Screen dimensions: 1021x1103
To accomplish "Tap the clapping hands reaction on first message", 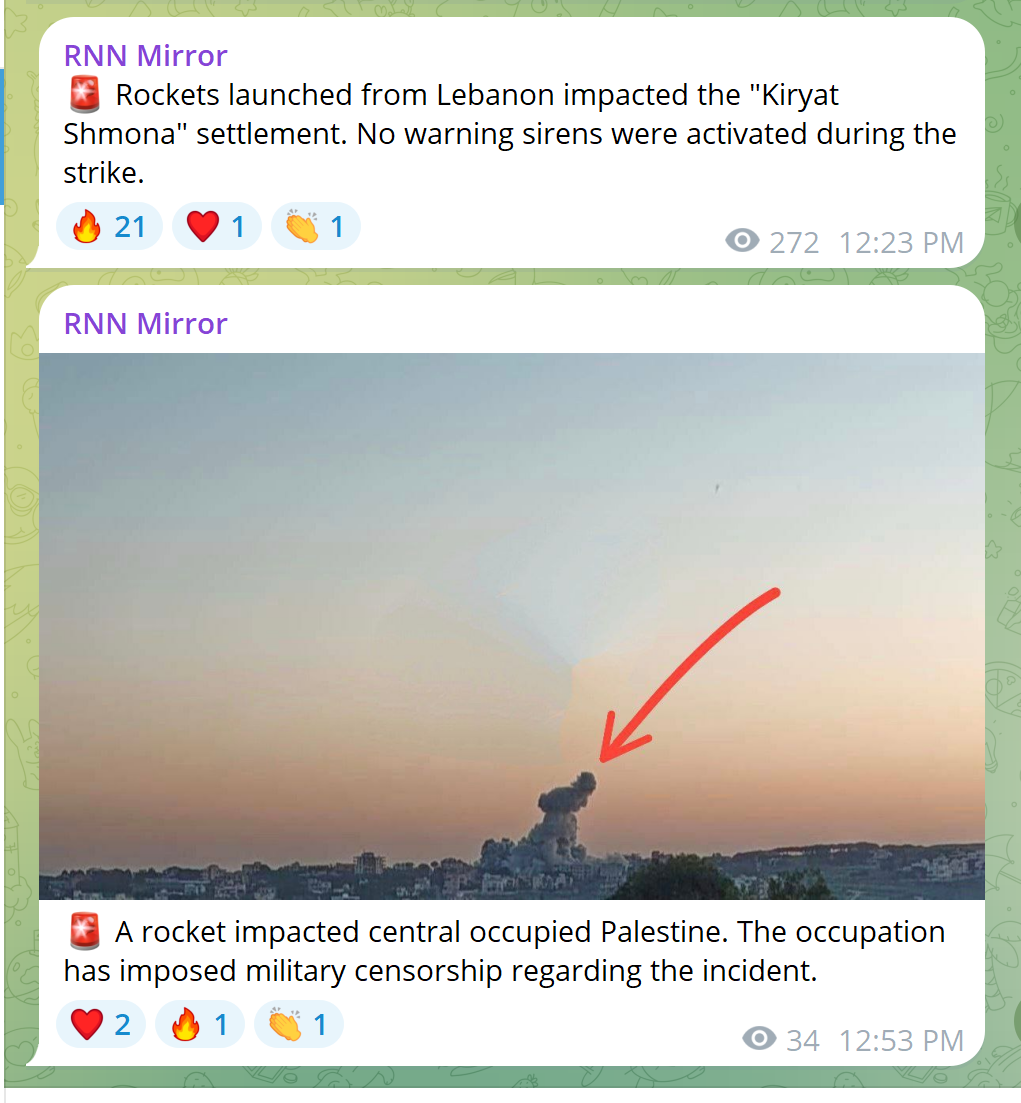I will 315,227.
